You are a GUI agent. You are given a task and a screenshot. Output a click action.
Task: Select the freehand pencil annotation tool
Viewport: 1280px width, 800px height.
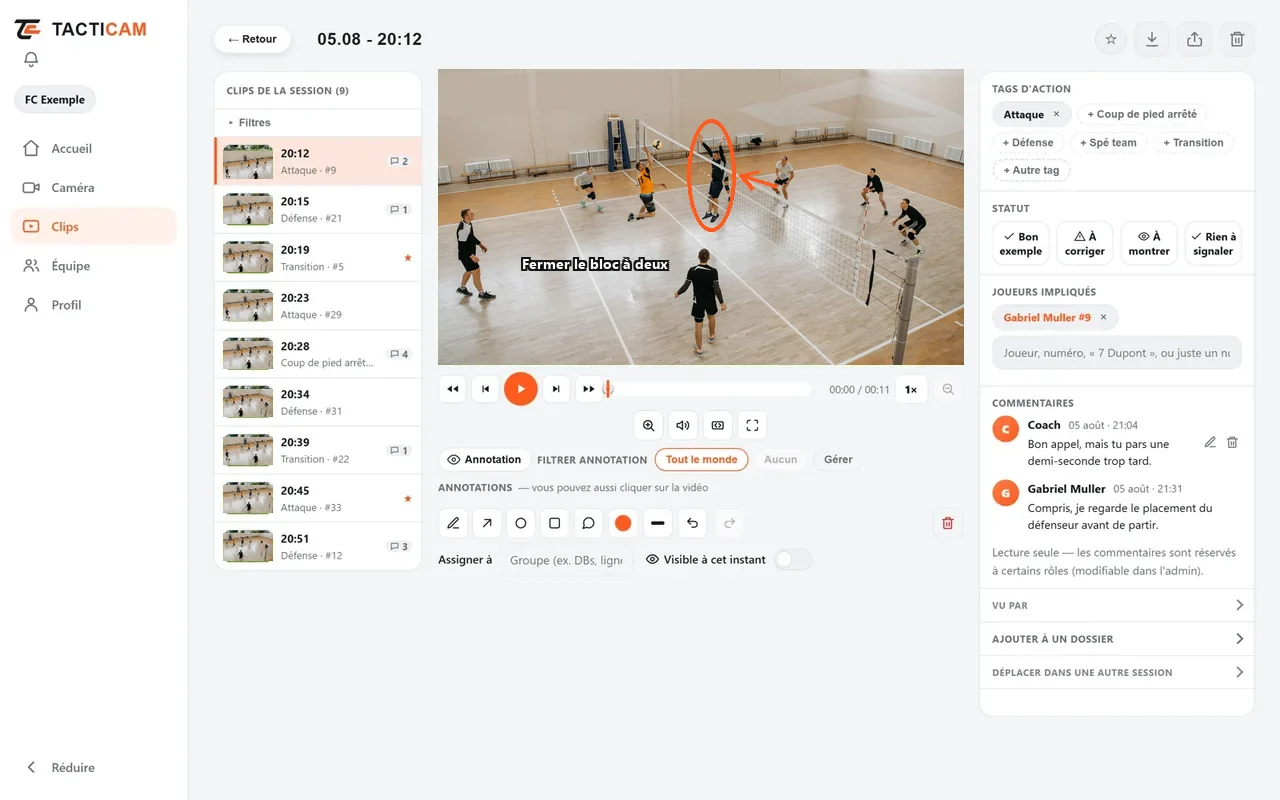point(454,523)
